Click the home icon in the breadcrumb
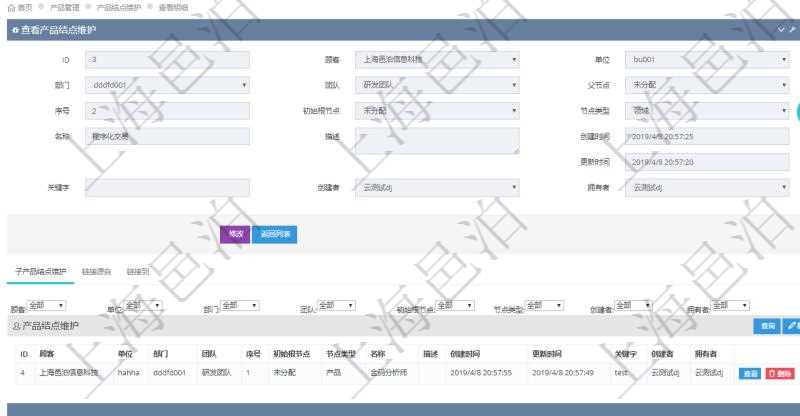The height and width of the screenshot is (416, 800). click(11, 8)
